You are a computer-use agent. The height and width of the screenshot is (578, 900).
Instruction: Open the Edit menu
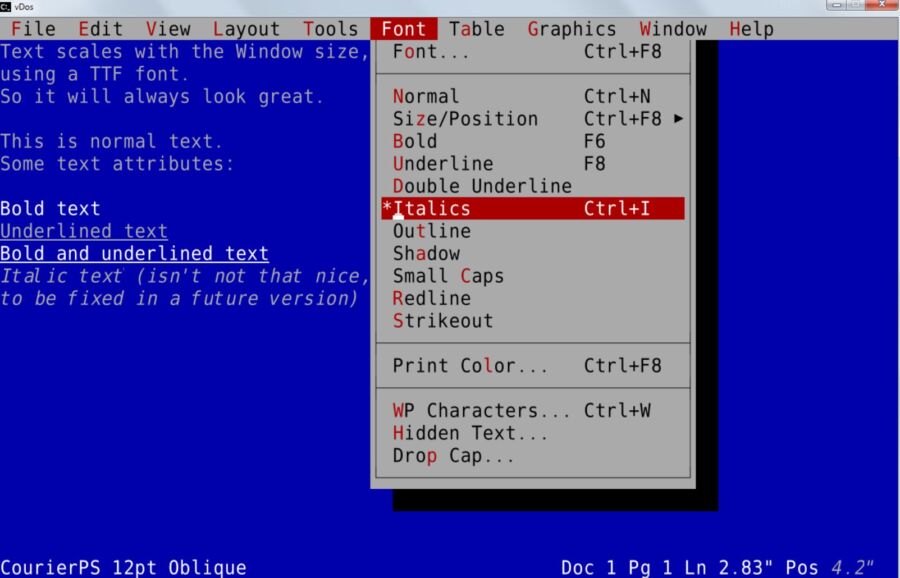(100, 29)
